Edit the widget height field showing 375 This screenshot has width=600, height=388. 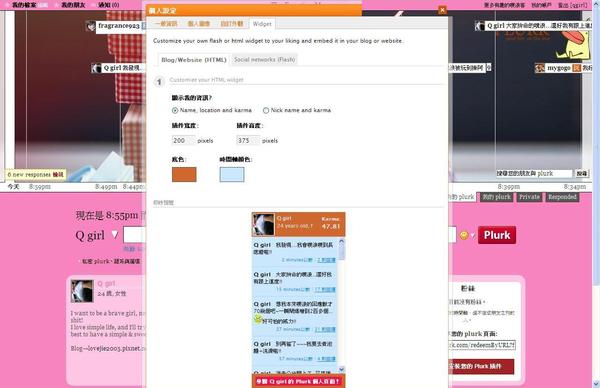(x=248, y=140)
